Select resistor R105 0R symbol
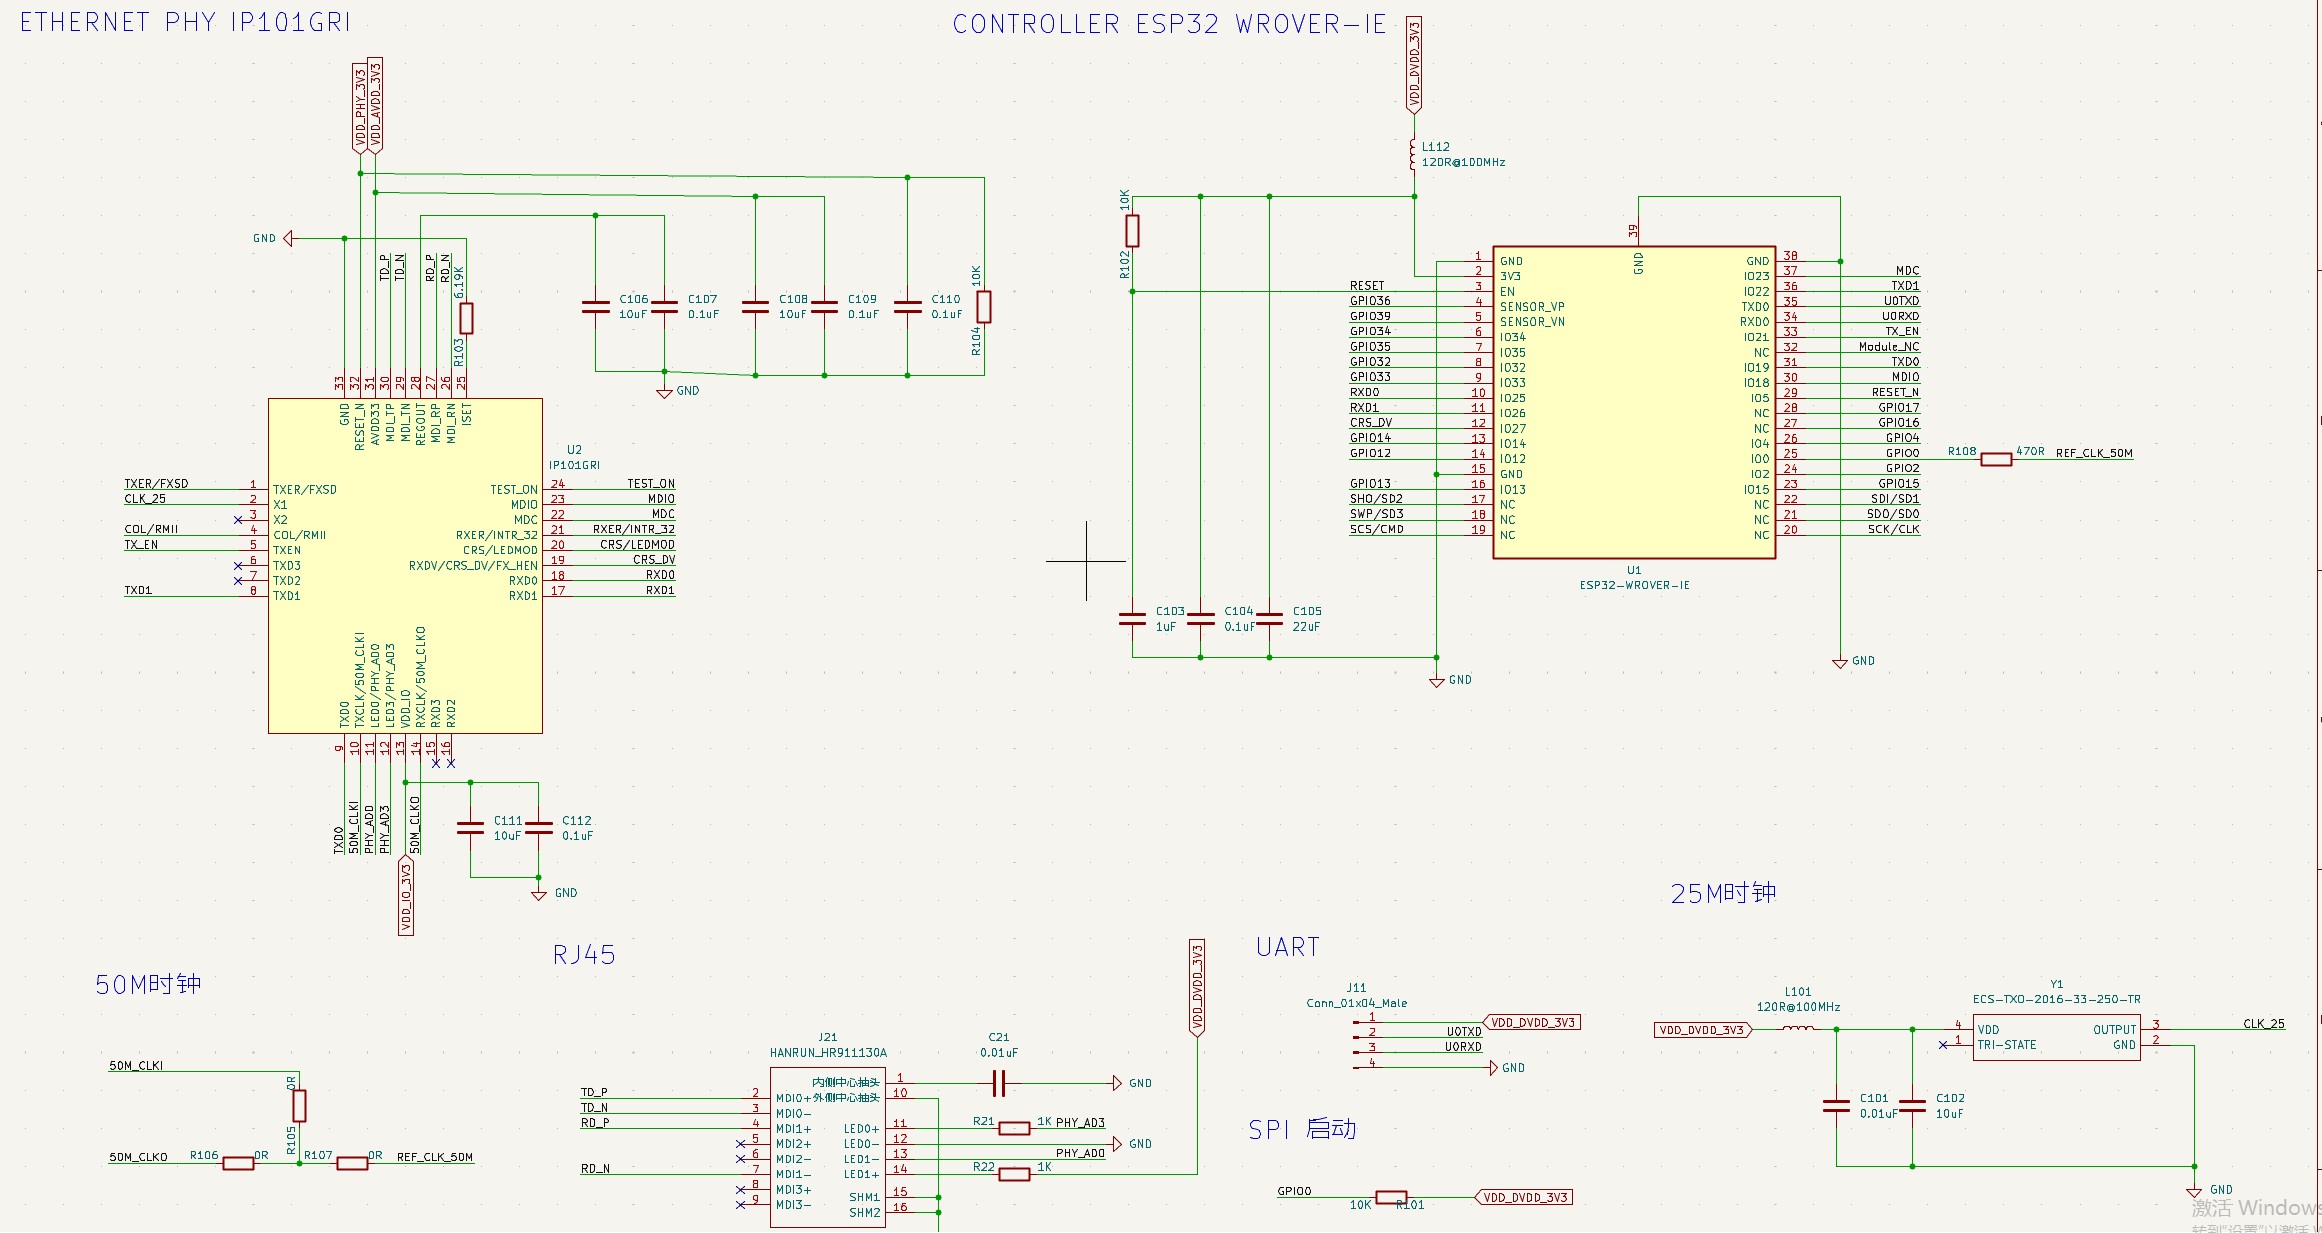Screen dimensions: 2322x1233 point(299,1106)
